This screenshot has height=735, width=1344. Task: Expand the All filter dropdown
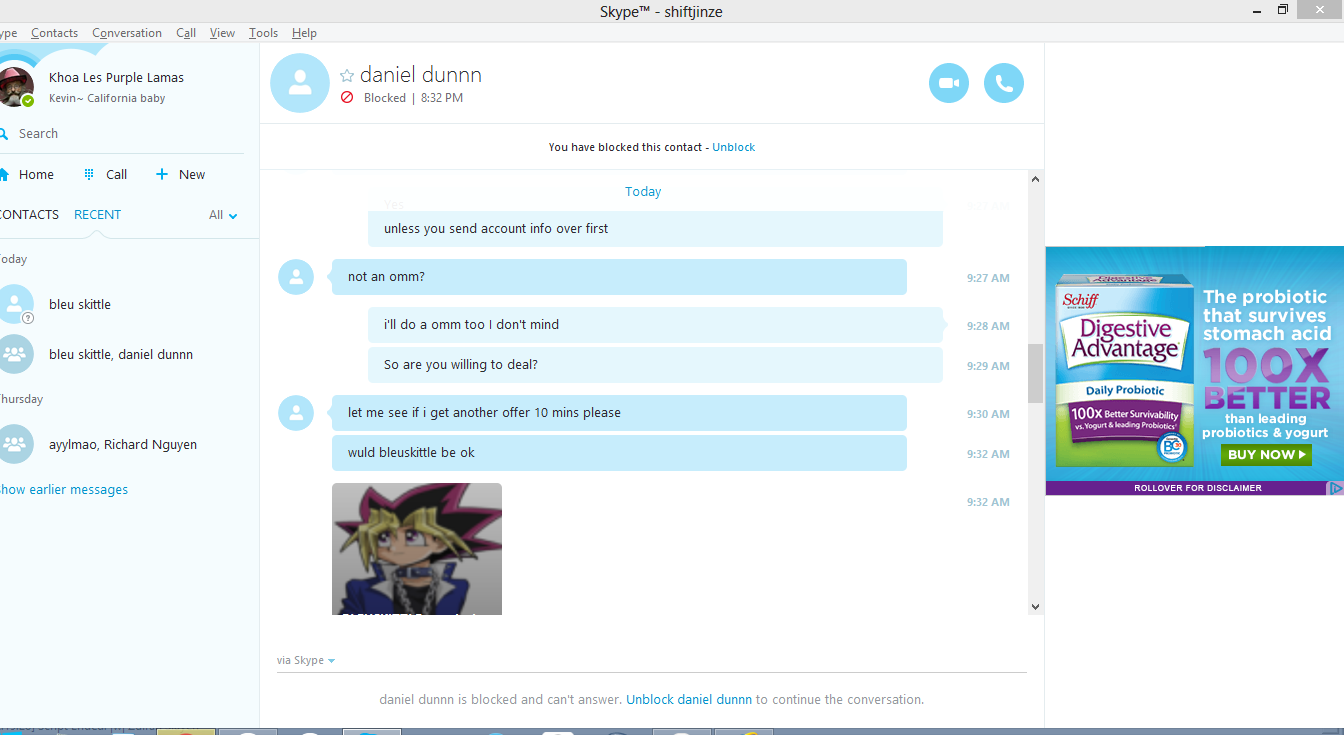[x=223, y=215]
